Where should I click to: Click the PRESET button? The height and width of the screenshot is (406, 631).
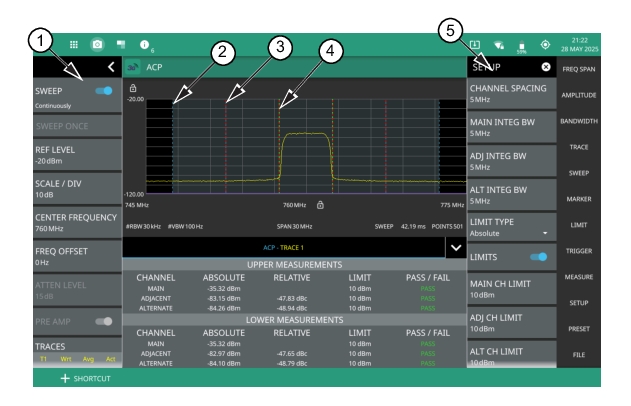[579, 327]
